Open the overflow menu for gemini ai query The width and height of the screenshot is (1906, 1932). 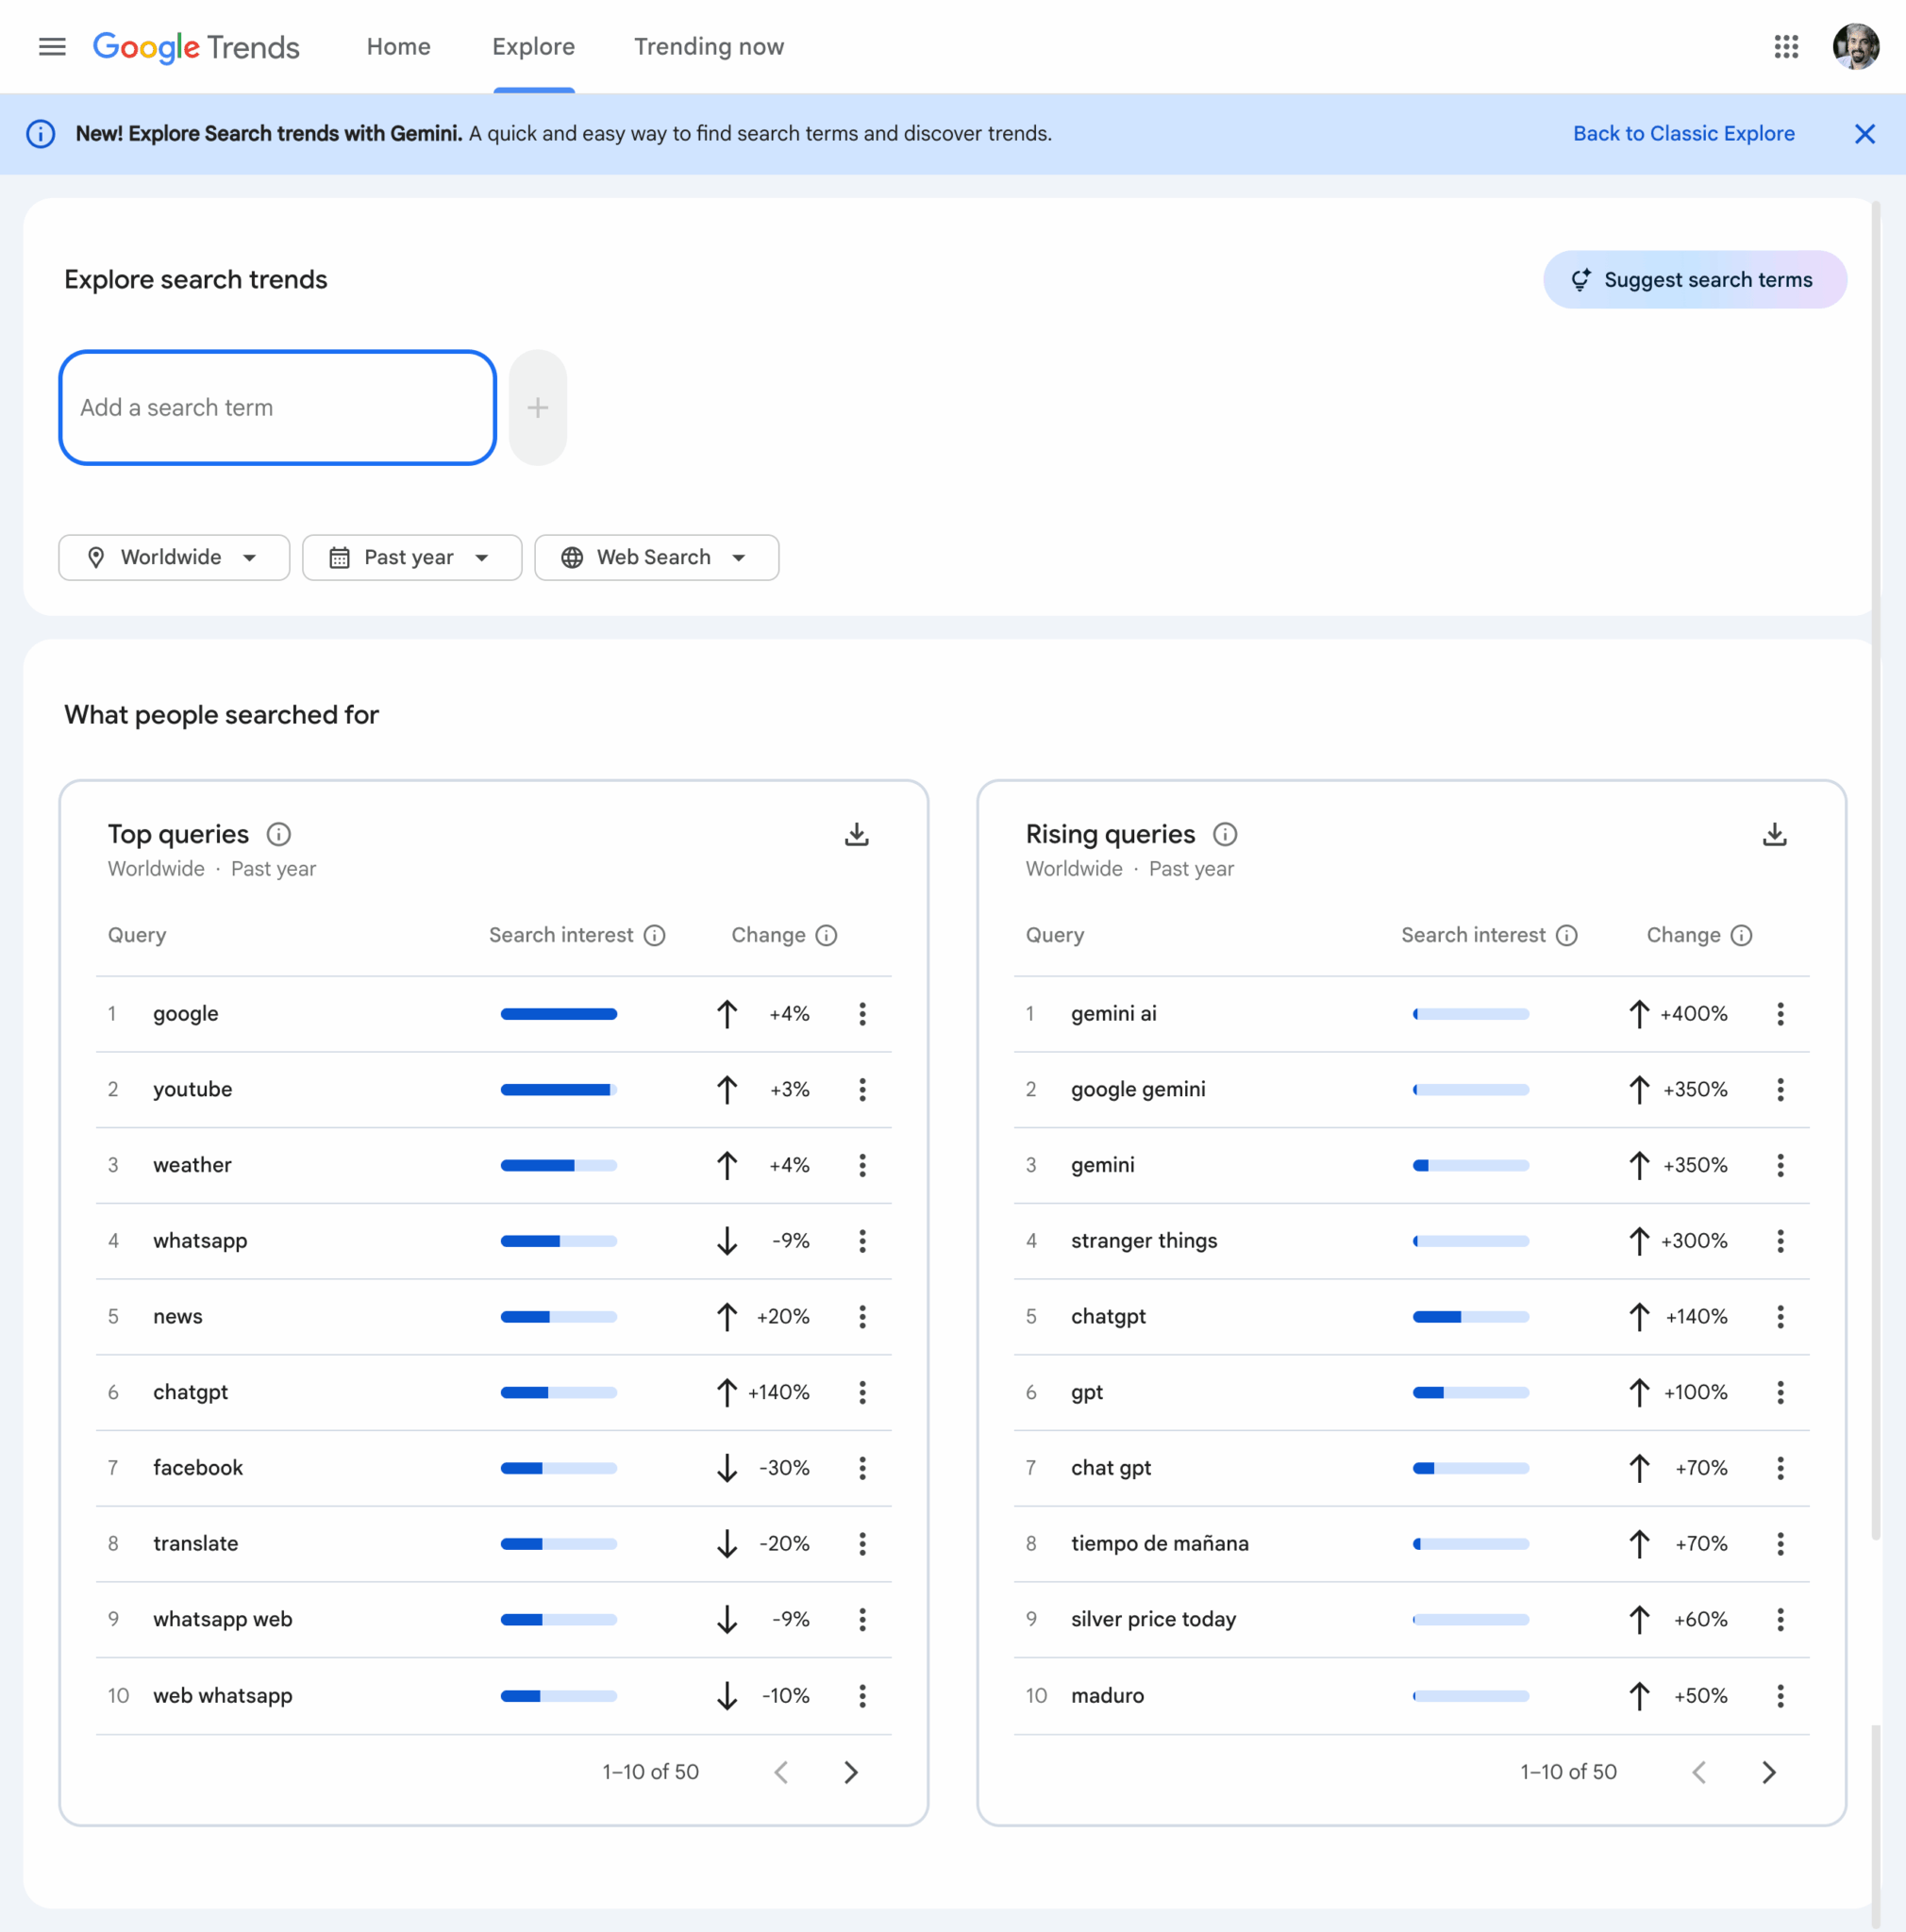coord(1780,1013)
